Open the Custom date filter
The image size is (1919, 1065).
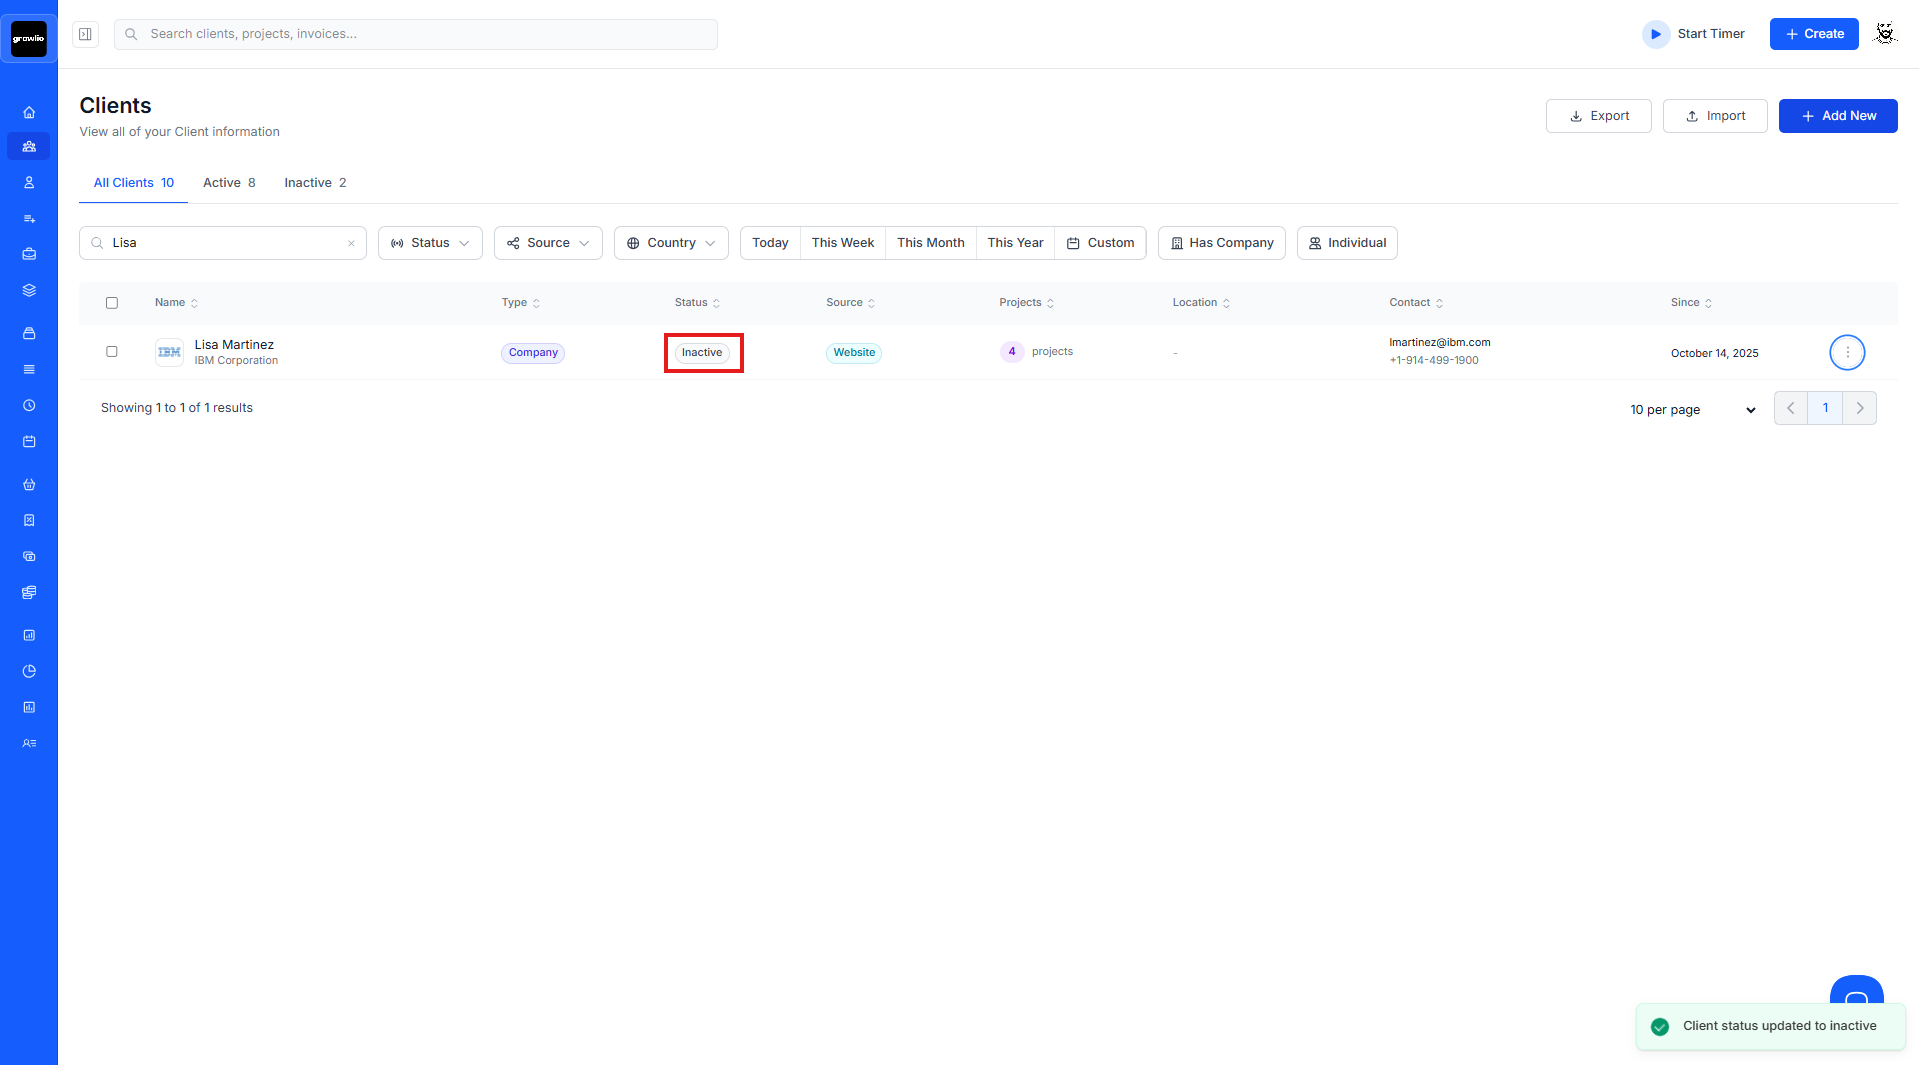1100,243
